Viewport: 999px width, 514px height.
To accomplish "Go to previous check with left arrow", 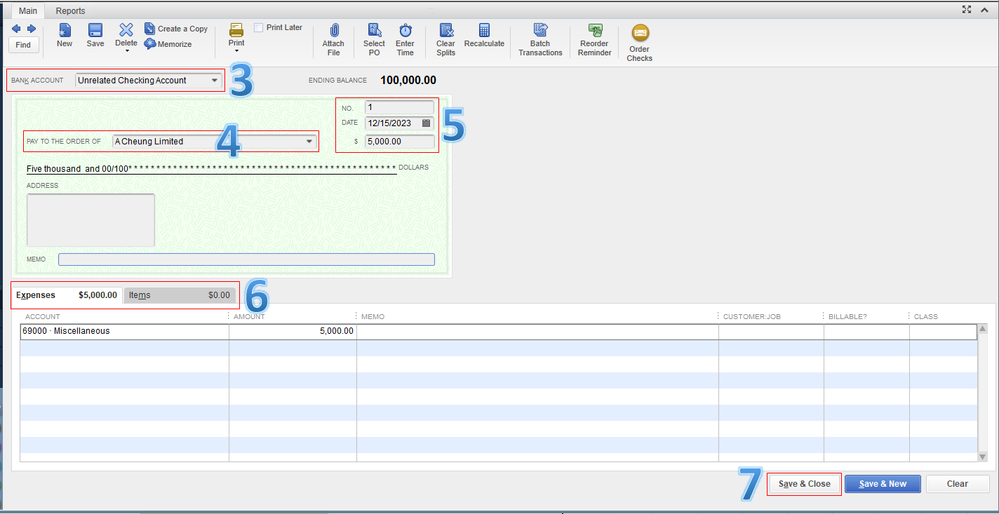I will [17, 29].
